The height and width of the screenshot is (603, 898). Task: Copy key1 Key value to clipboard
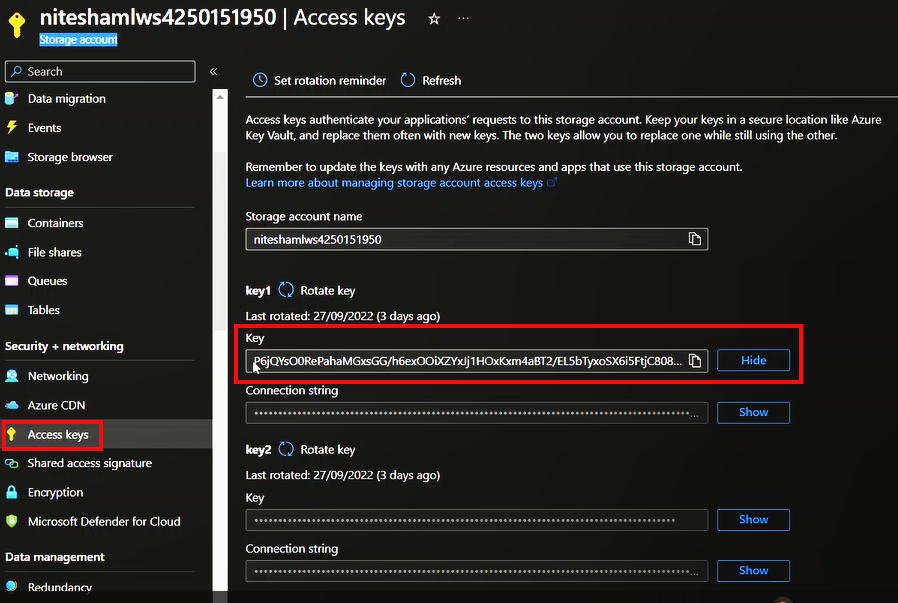click(695, 361)
